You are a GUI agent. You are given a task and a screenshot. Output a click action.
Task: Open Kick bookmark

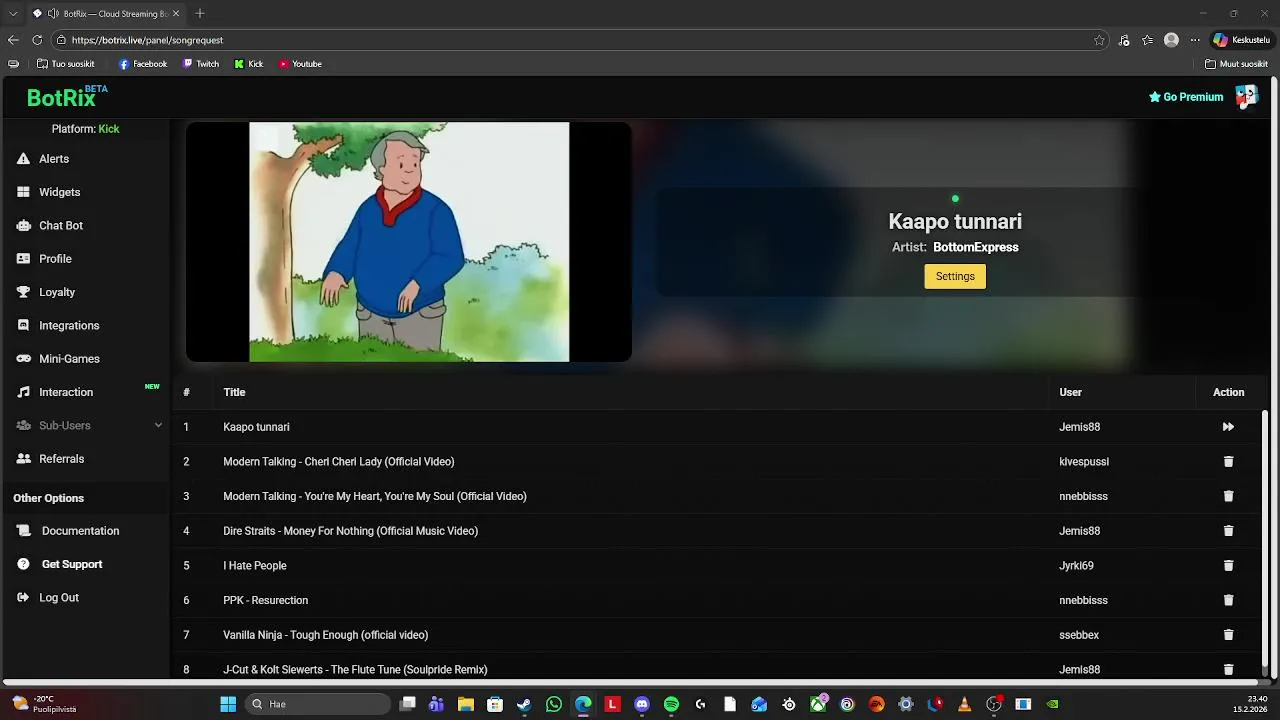point(249,64)
